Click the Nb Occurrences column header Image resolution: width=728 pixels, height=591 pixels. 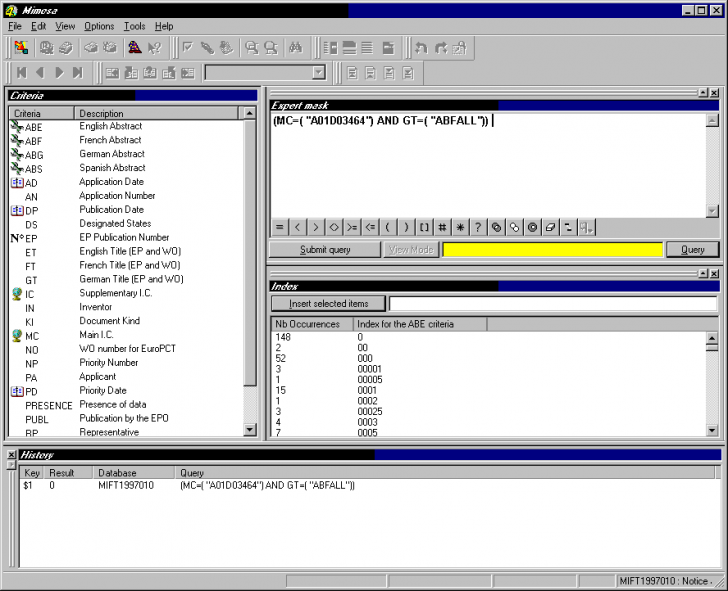(312, 324)
